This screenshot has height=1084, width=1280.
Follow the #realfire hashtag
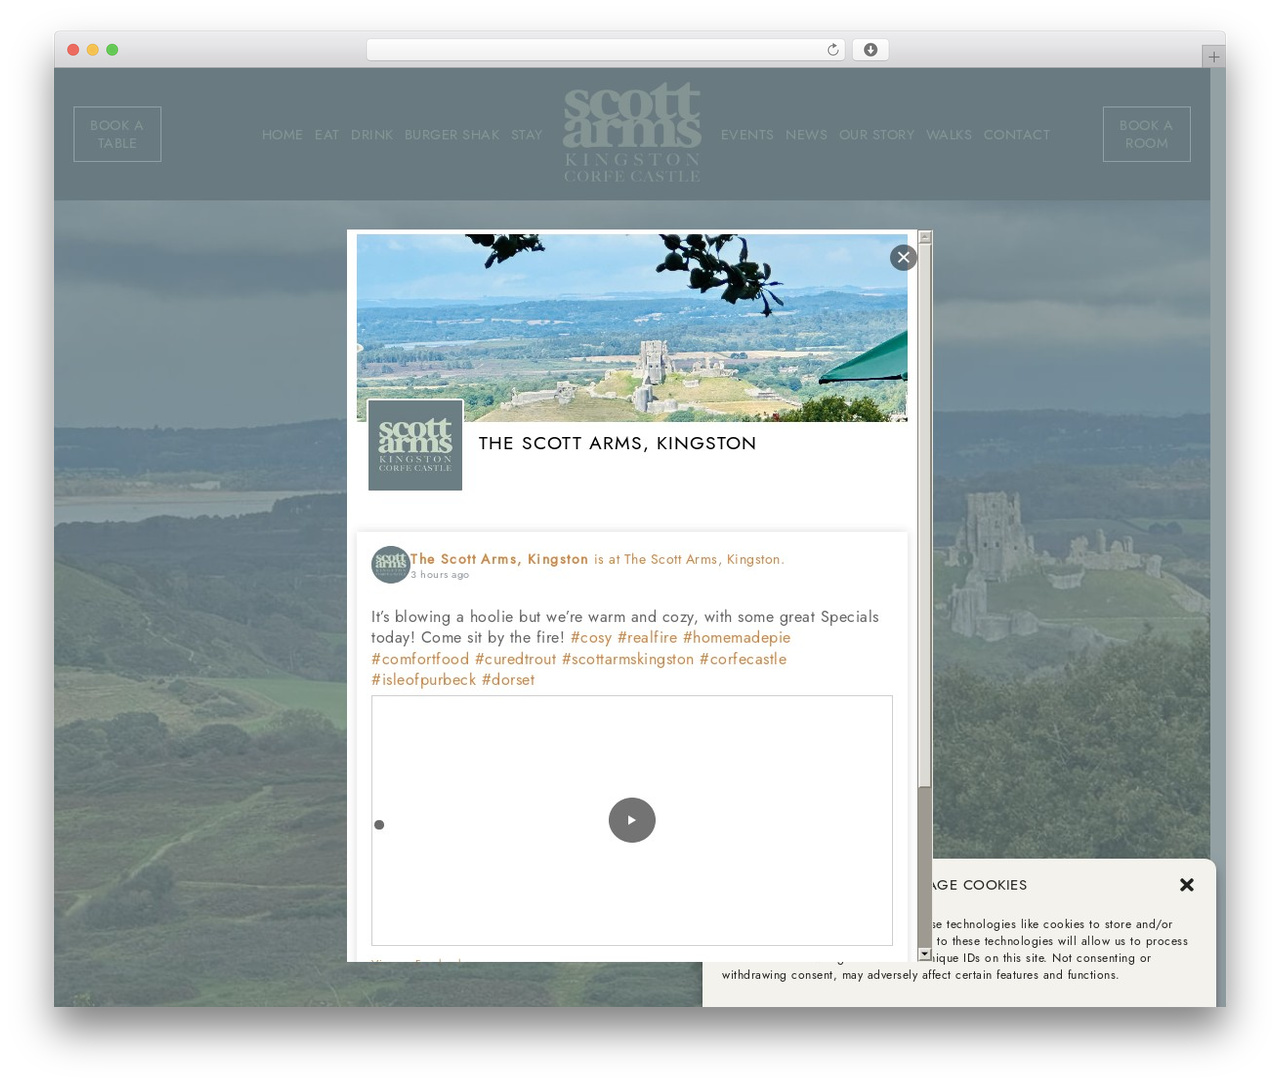click(647, 637)
